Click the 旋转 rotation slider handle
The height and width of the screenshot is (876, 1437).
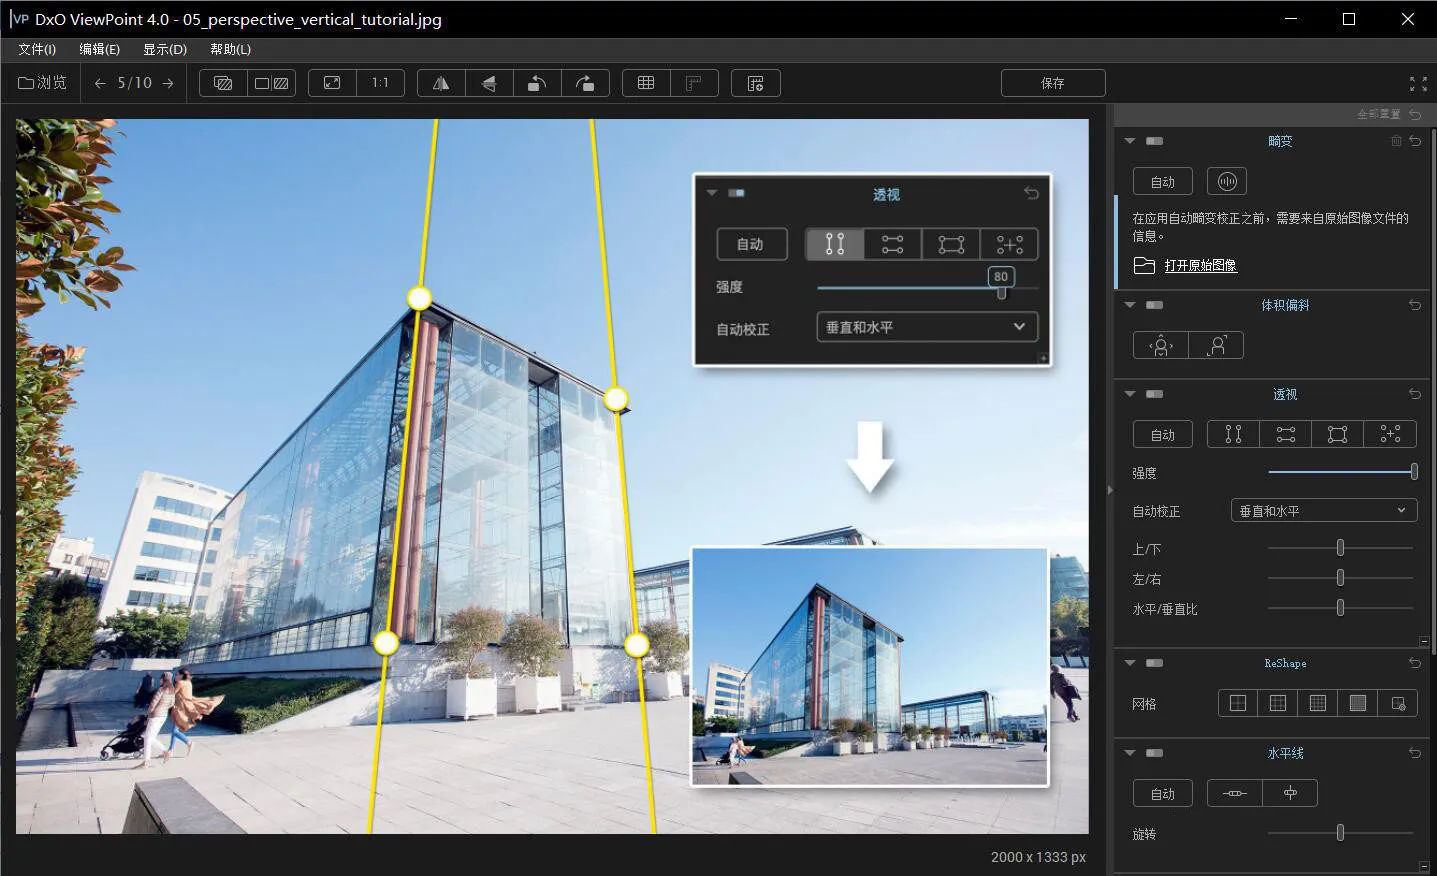(1340, 832)
